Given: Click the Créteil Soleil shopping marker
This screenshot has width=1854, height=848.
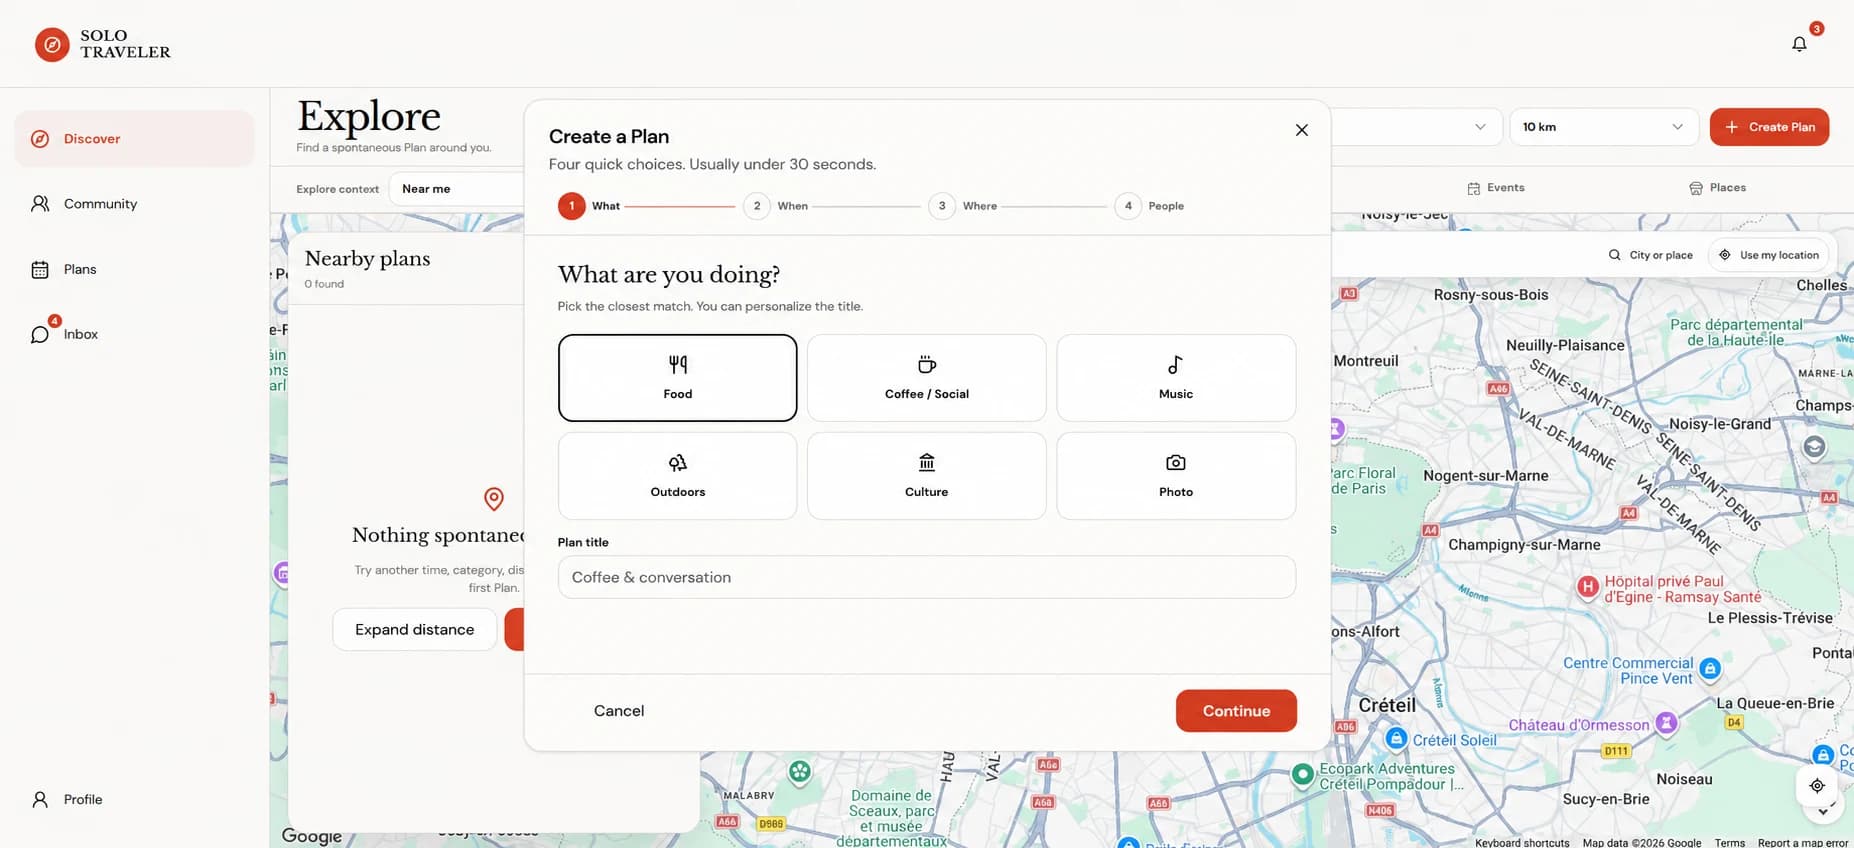Looking at the screenshot, I should pyautogui.click(x=1396, y=738).
